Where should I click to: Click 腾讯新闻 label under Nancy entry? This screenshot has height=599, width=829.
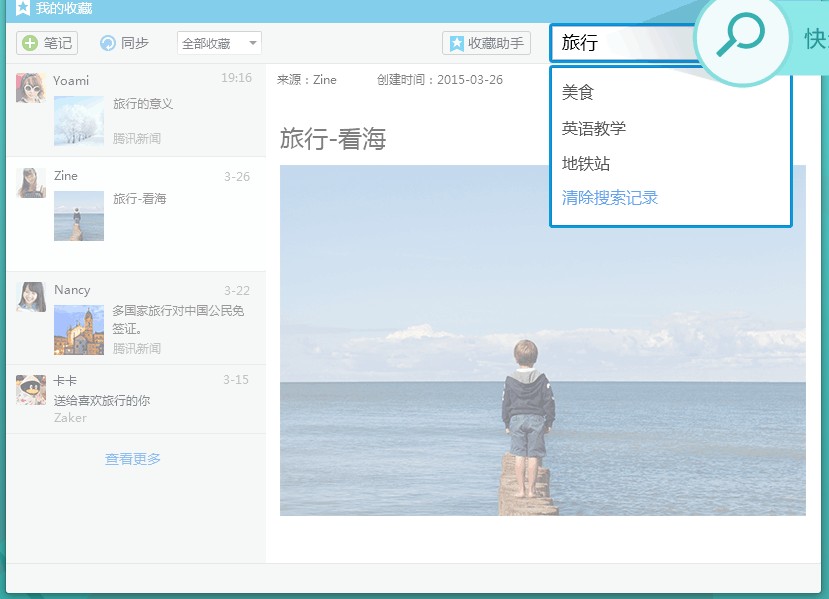pyautogui.click(x=136, y=348)
